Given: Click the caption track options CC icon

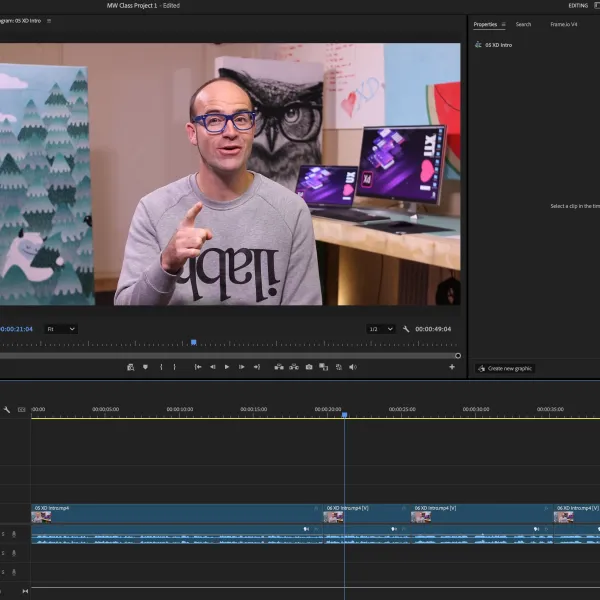Looking at the screenshot, I should (x=21, y=409).
